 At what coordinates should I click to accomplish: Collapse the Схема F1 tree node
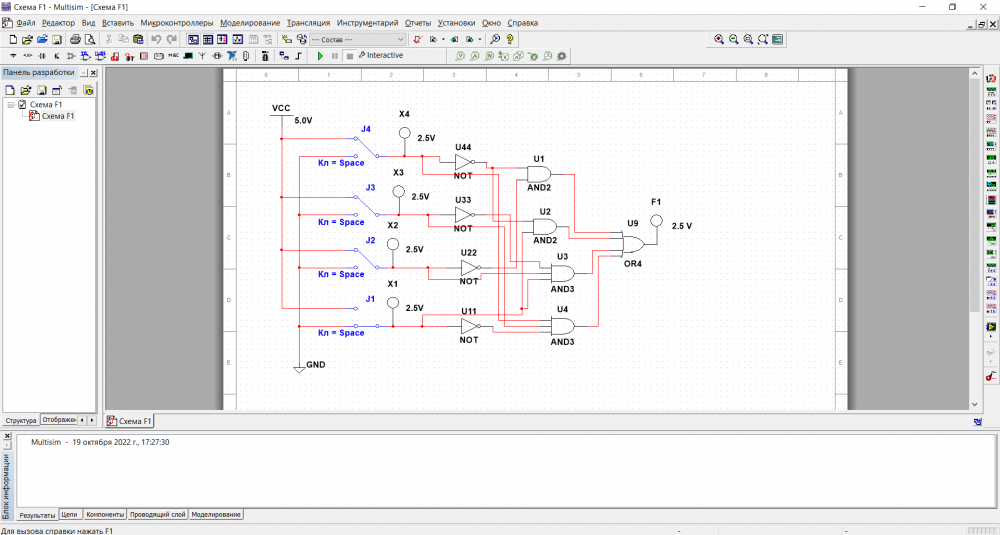point(10,104)
